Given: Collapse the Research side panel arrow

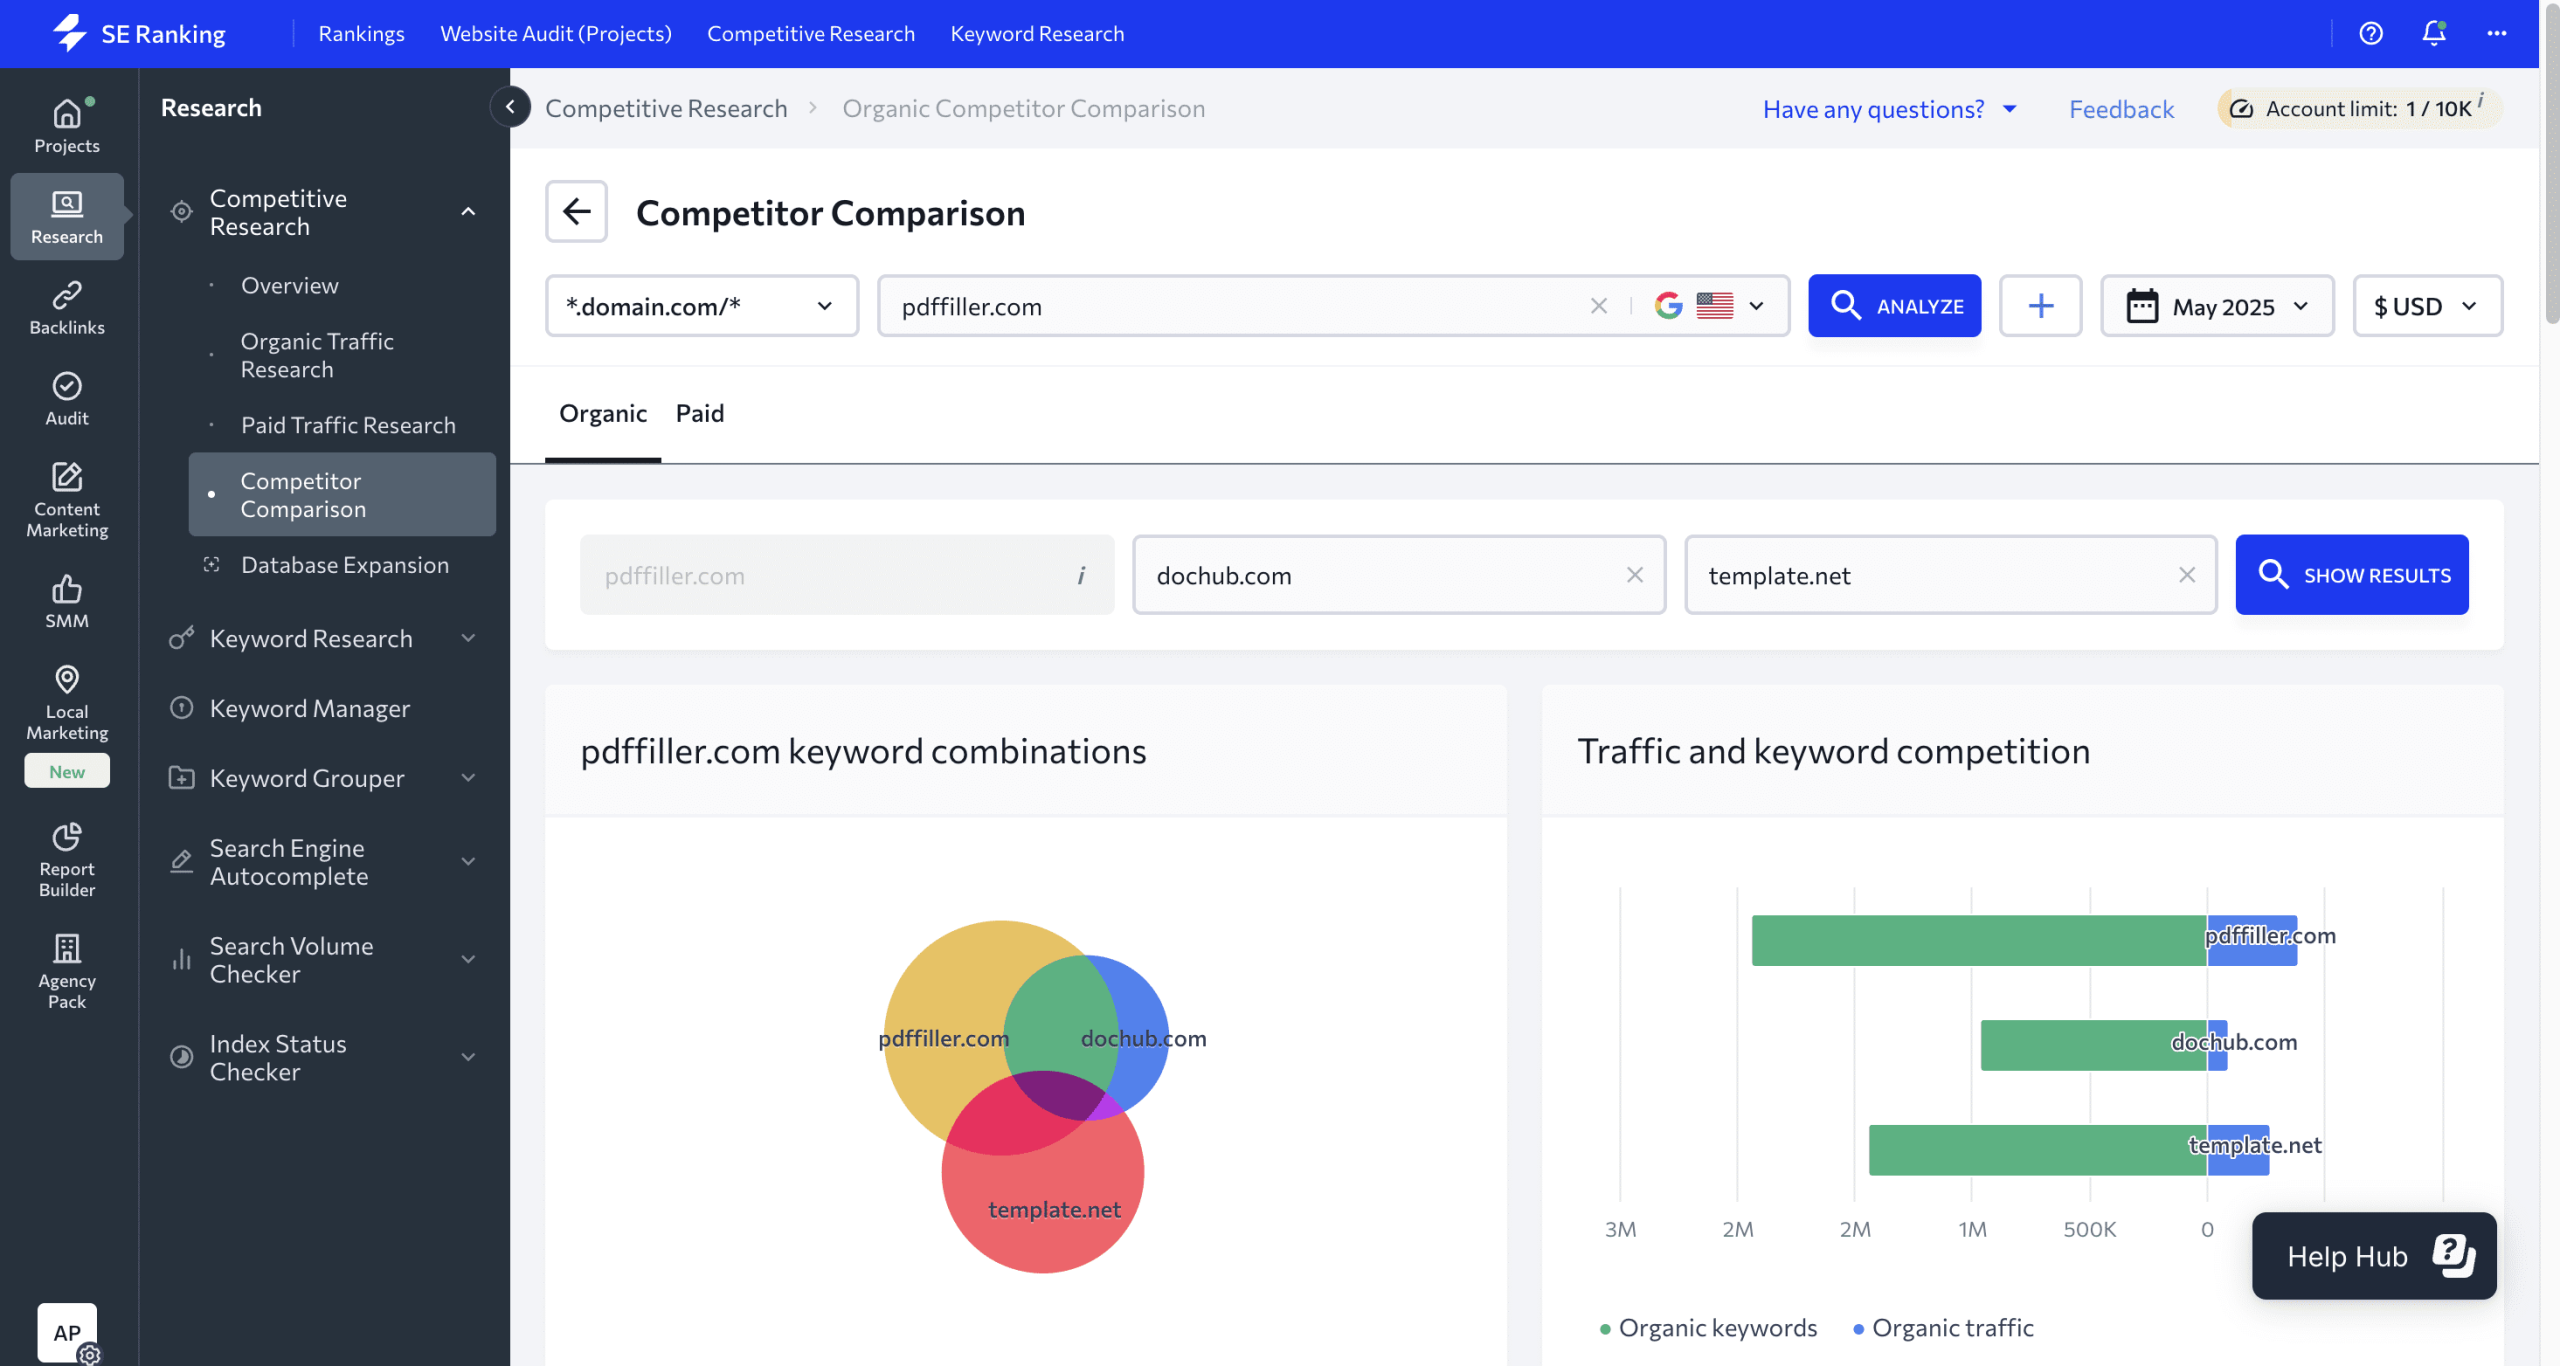Looking at the screenshot, I should click(510, 107).
